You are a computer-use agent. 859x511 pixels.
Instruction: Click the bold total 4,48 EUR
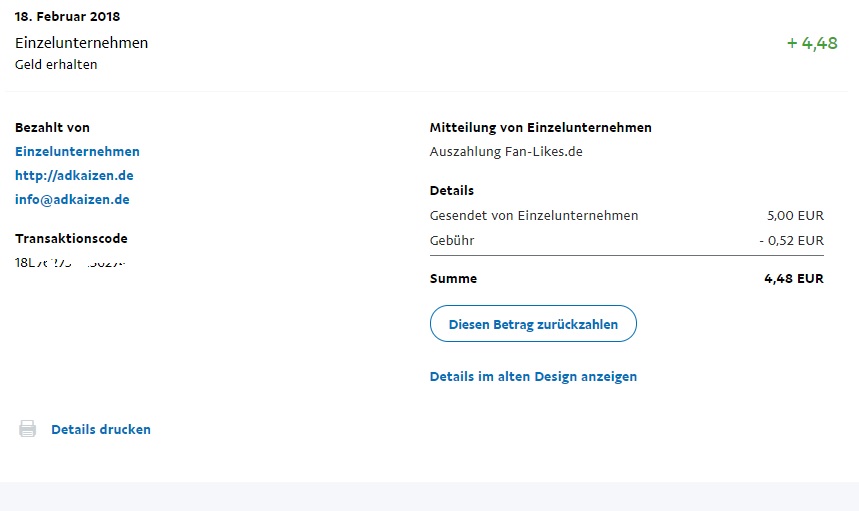pyautogui.click(x=794, y=279)
